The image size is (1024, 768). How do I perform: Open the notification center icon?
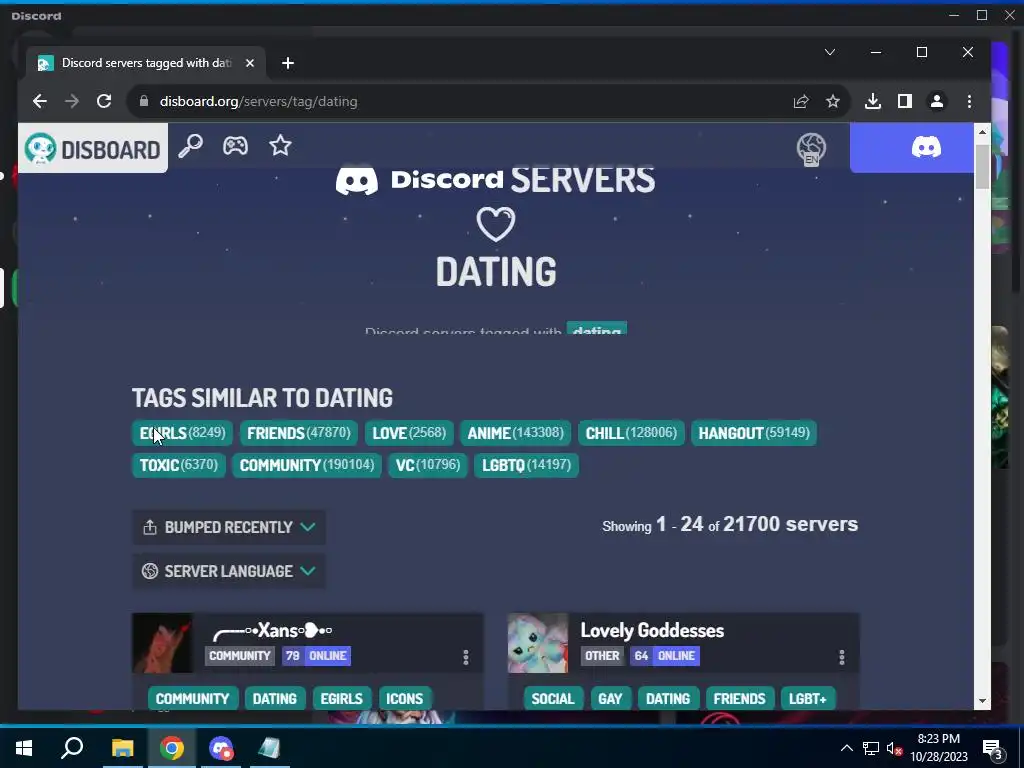tap(992, 748)
